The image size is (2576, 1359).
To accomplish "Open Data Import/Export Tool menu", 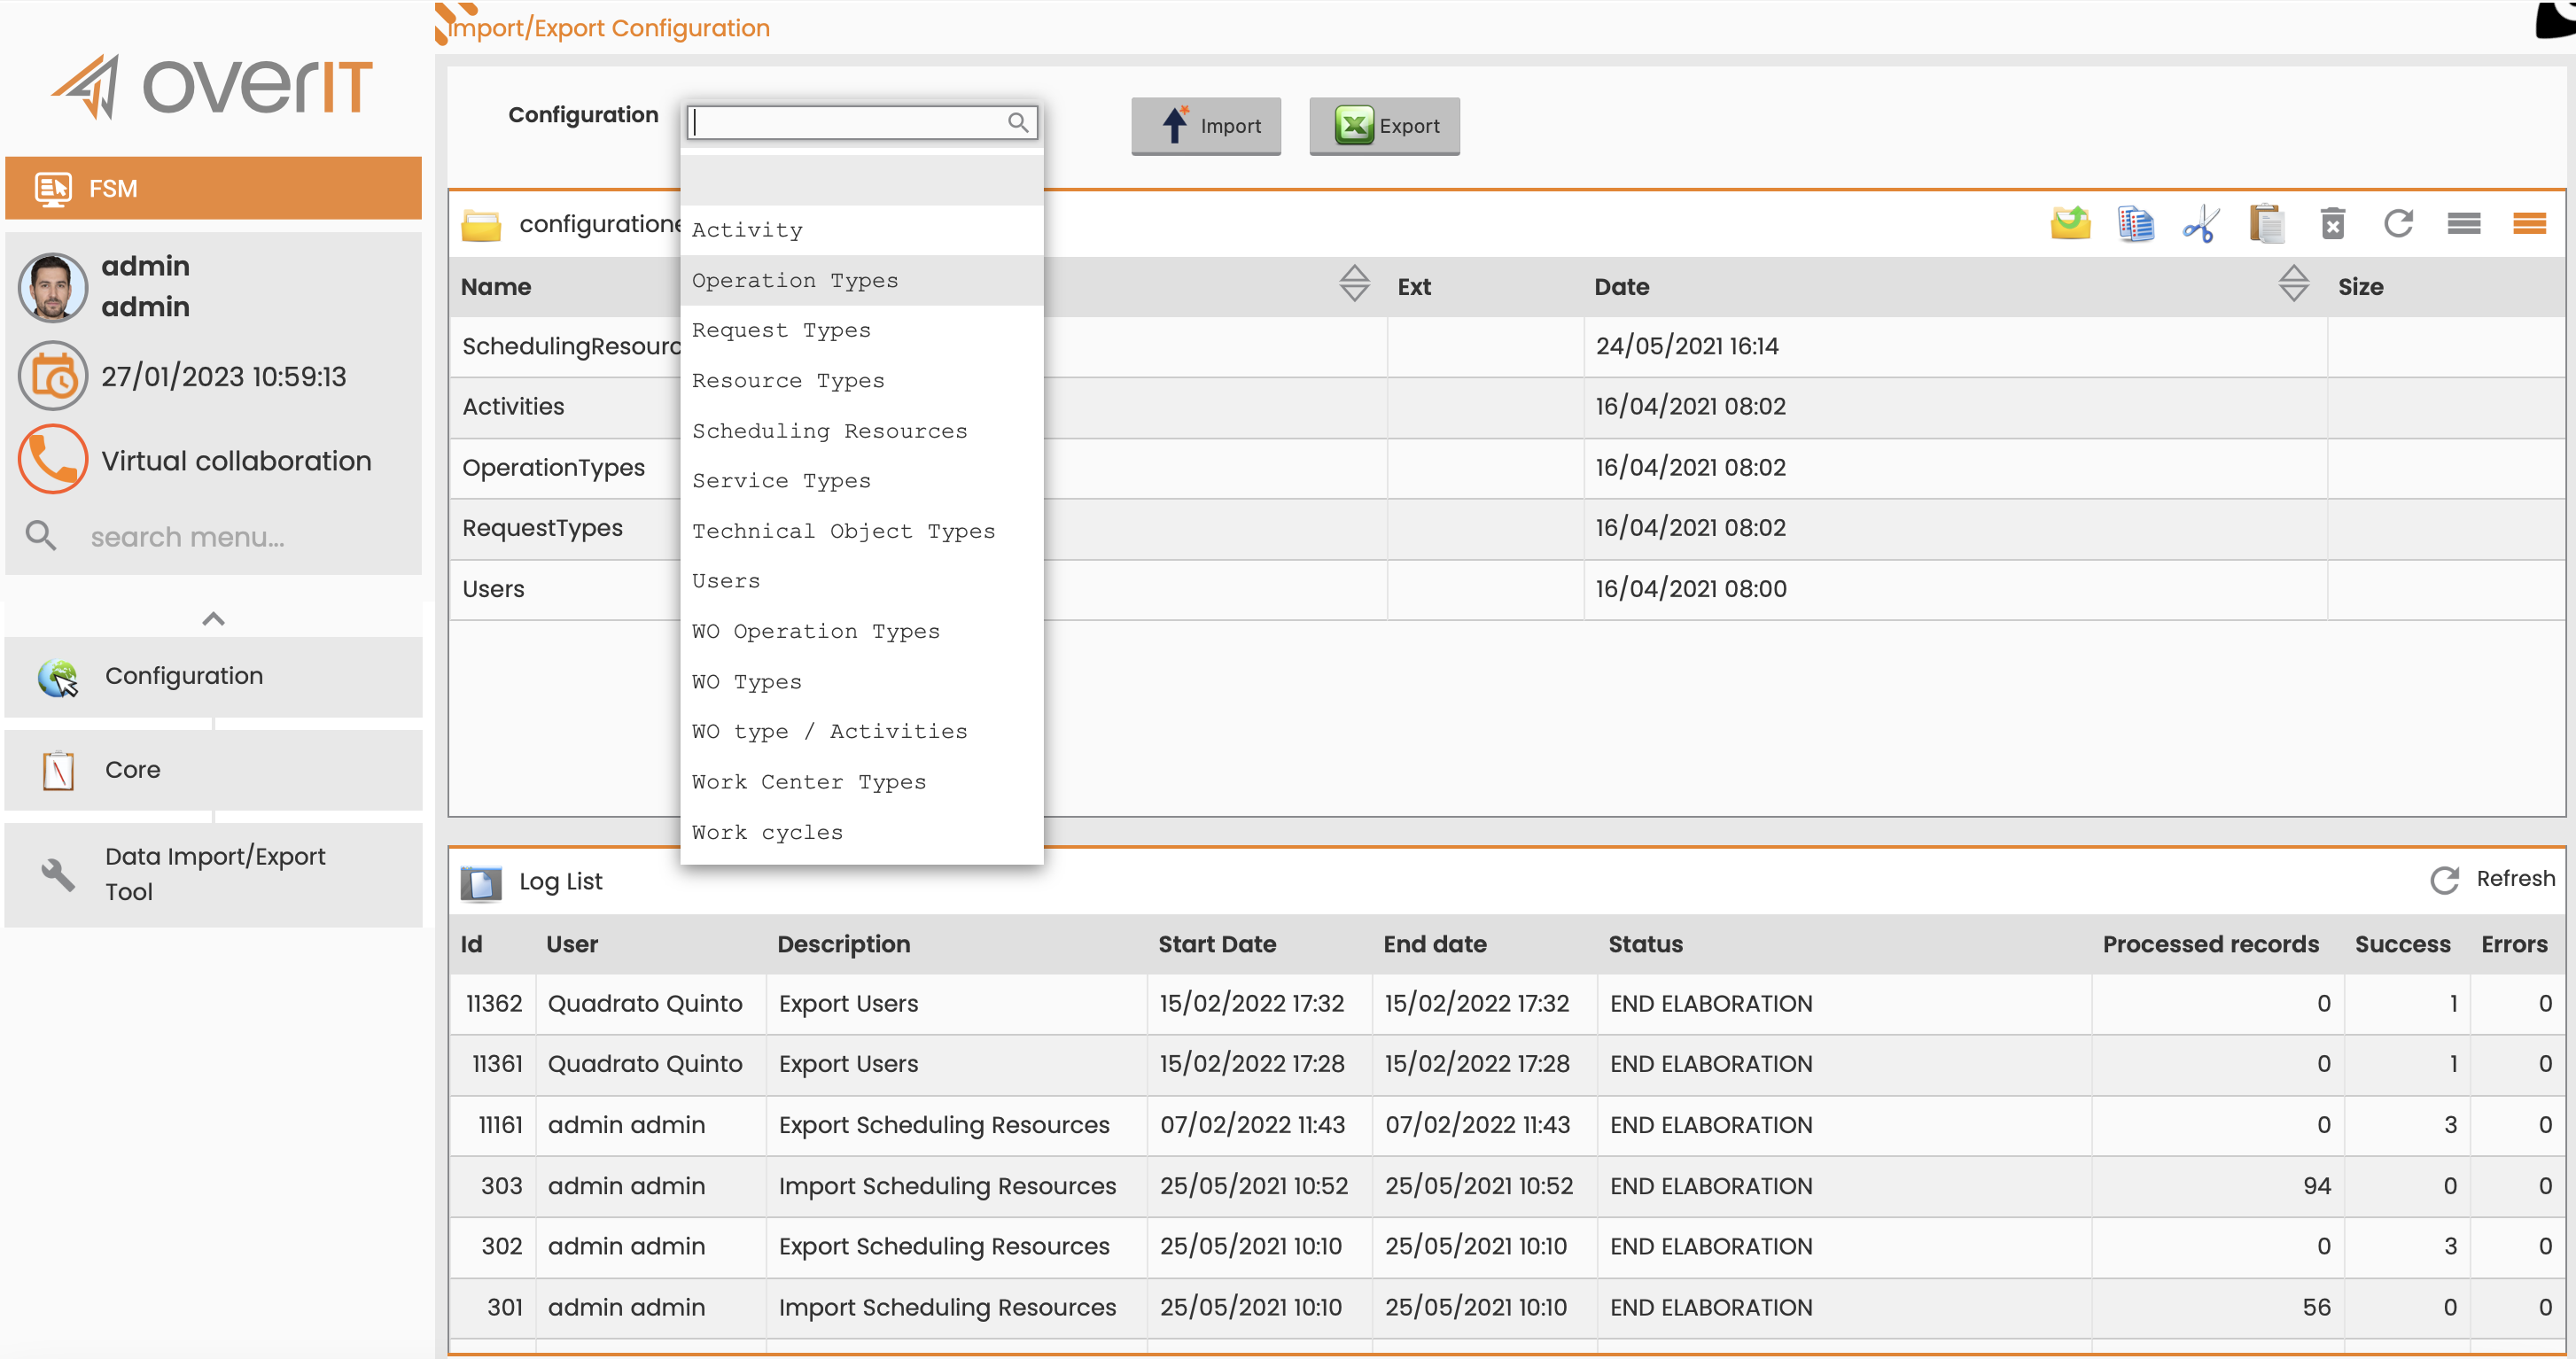I will click(213, 875).
